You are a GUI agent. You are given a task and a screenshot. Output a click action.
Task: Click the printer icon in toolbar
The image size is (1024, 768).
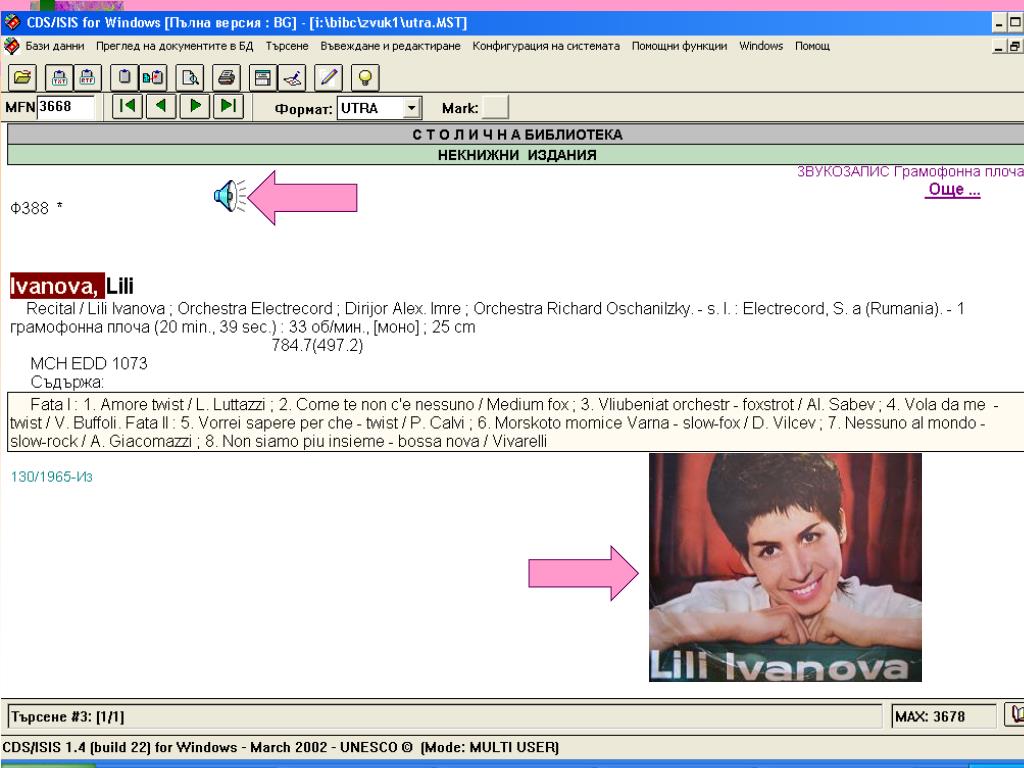227,78
